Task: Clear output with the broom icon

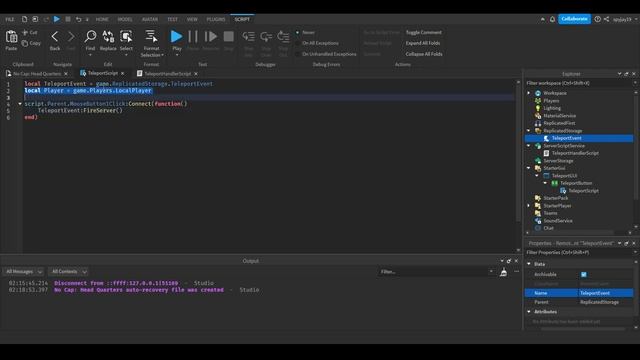Action: tap(504, 272)
